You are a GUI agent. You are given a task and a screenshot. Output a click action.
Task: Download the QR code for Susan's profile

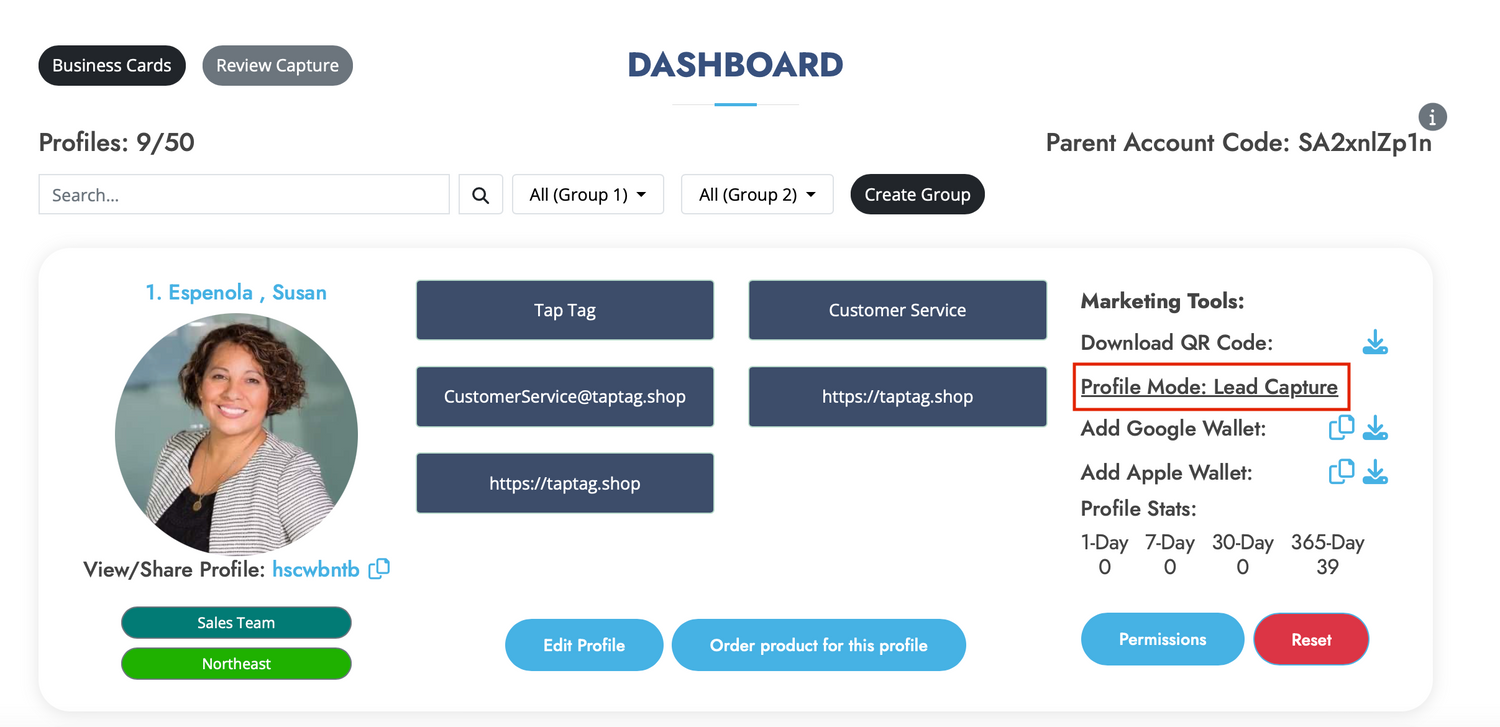tap(1375, 342)
